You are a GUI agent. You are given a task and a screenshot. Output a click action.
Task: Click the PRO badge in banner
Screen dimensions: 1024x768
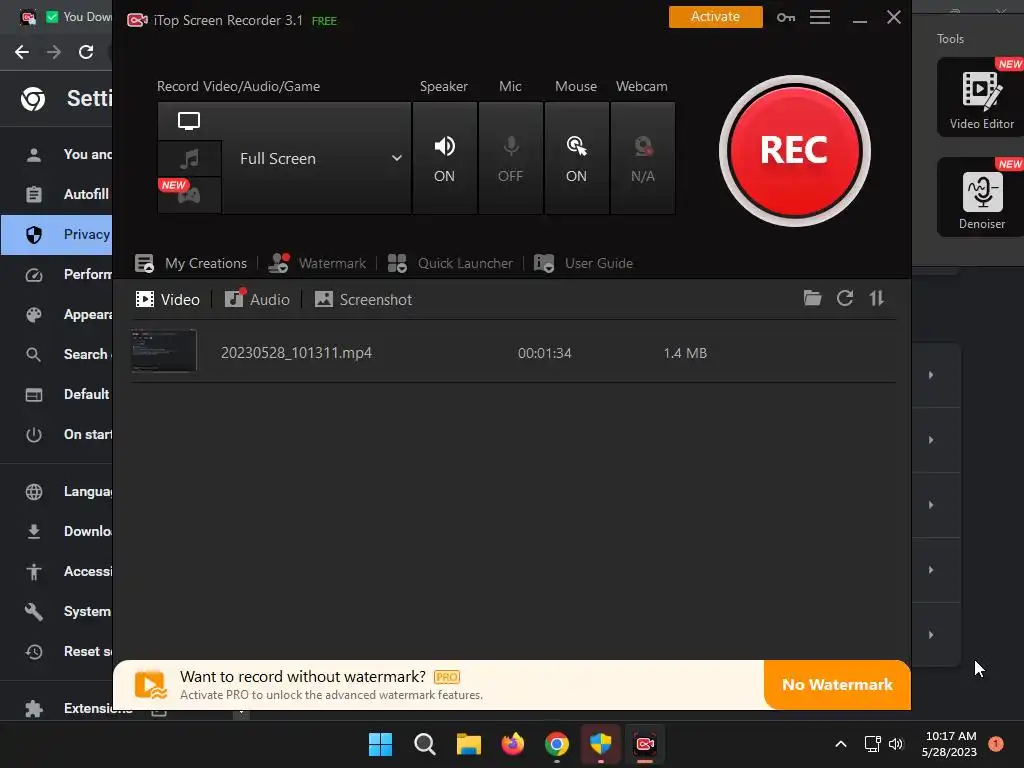click(447, 677)
